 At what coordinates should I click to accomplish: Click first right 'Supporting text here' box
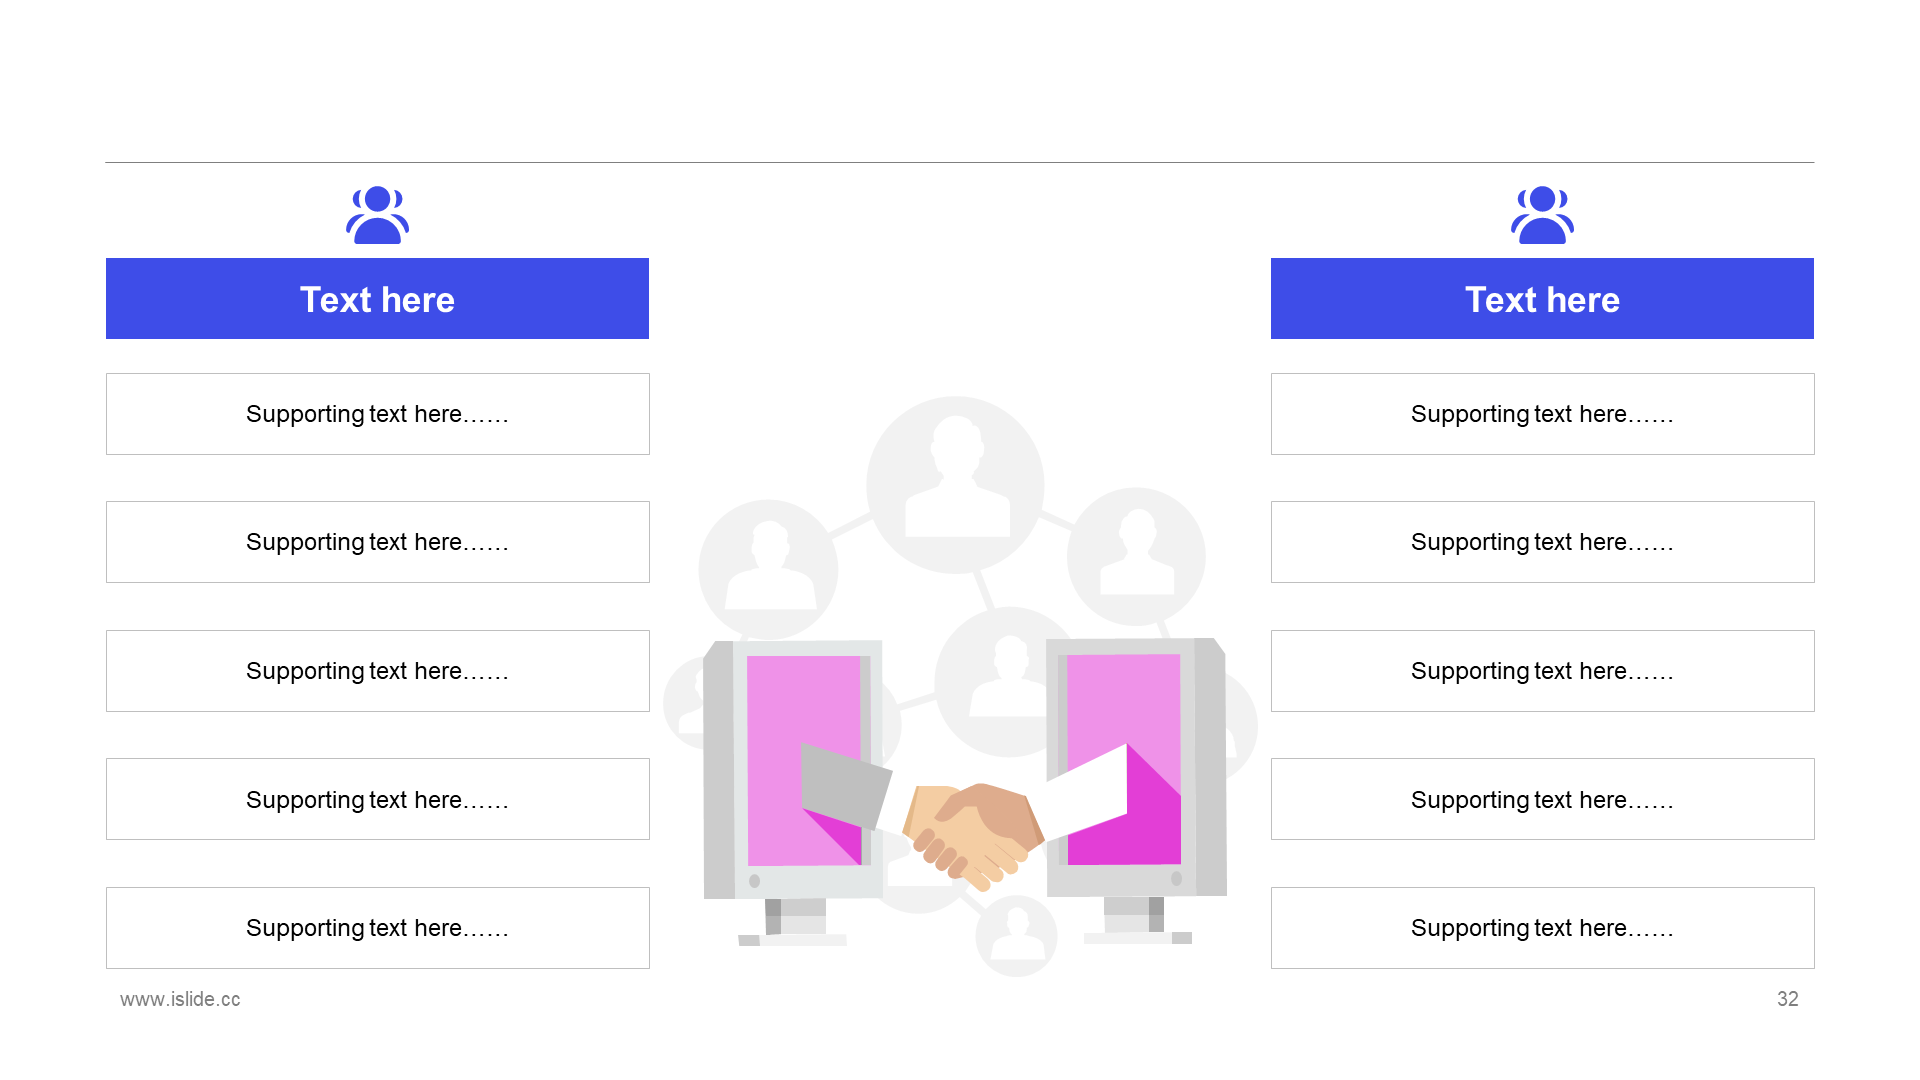(x=1543, y=414)
